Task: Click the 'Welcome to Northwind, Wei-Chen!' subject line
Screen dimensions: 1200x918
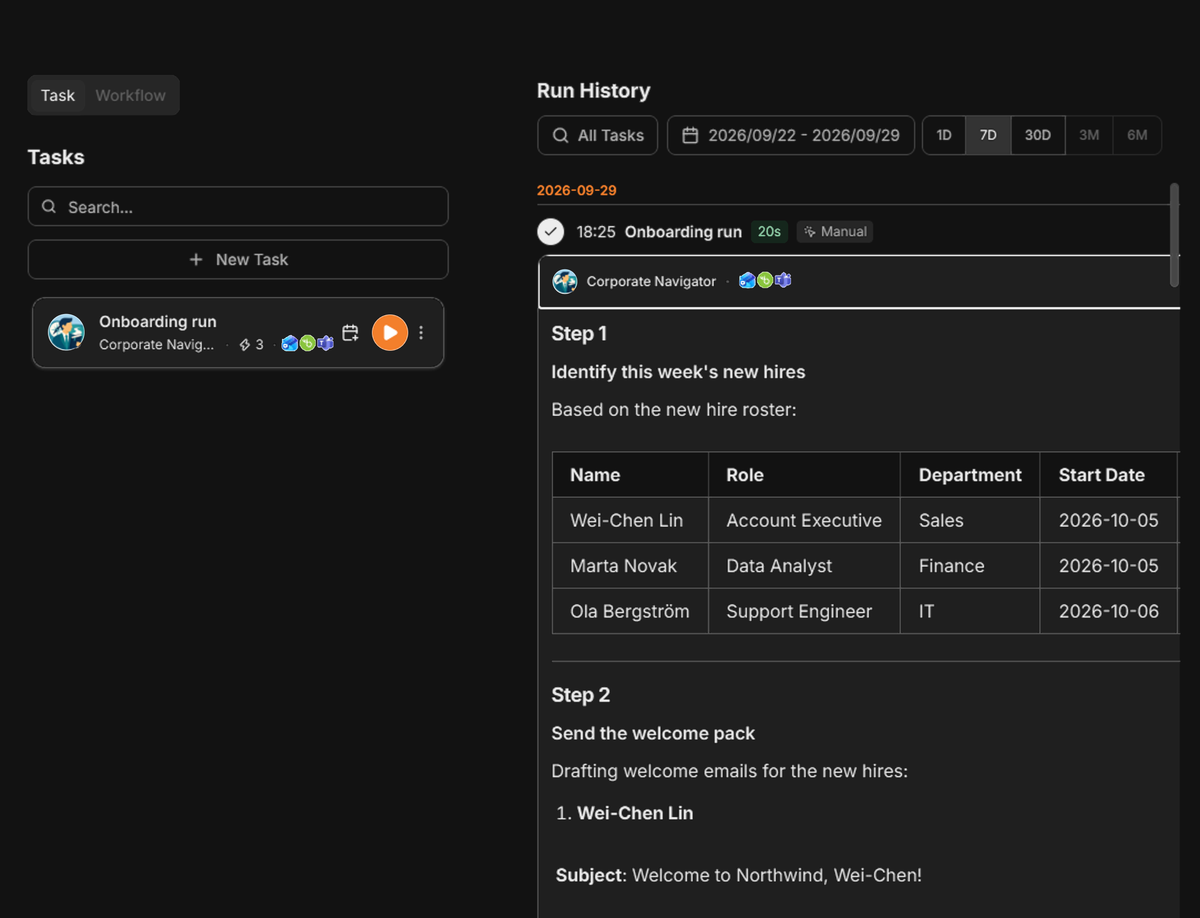Action: tap(777, 875)
